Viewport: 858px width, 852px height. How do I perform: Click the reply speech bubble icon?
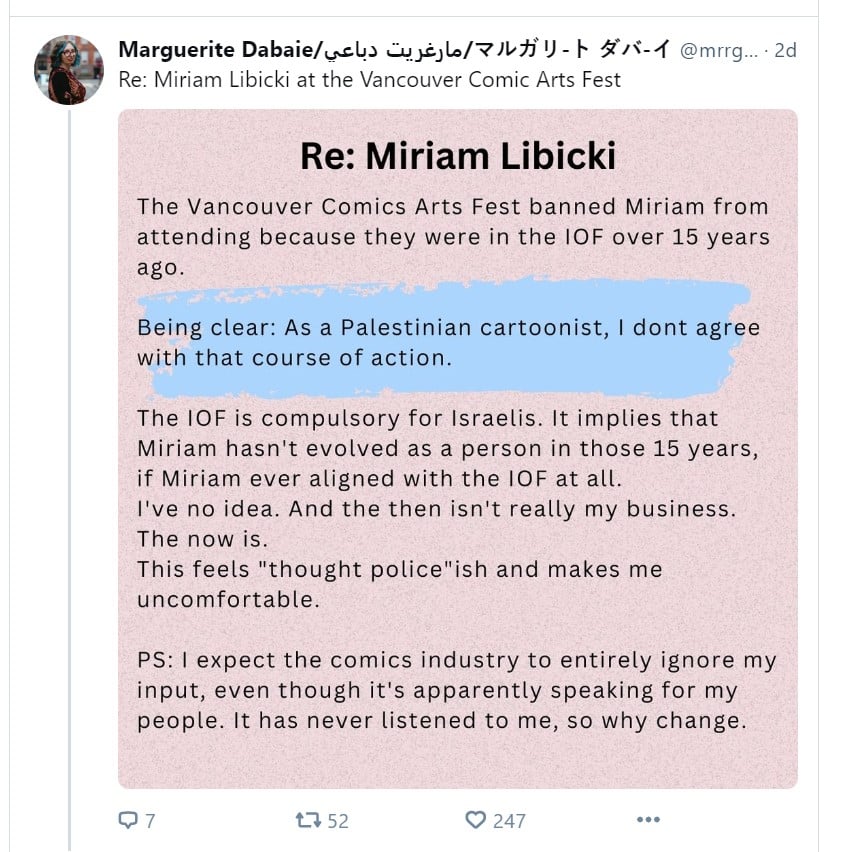coord(128,820)
